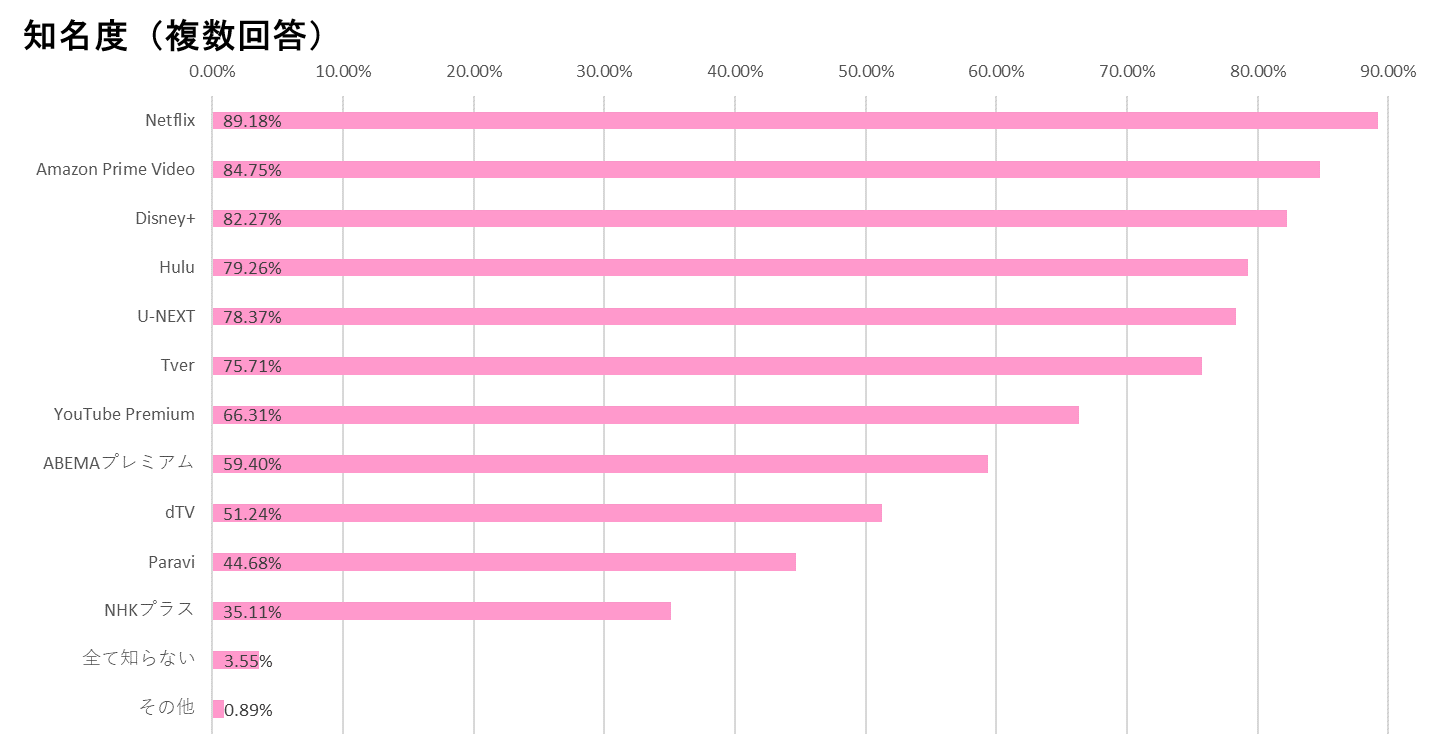This screenshot has height=756, width=1439.
Task: Click the Amazon Prime Video axis label
Action: (115, 169)
